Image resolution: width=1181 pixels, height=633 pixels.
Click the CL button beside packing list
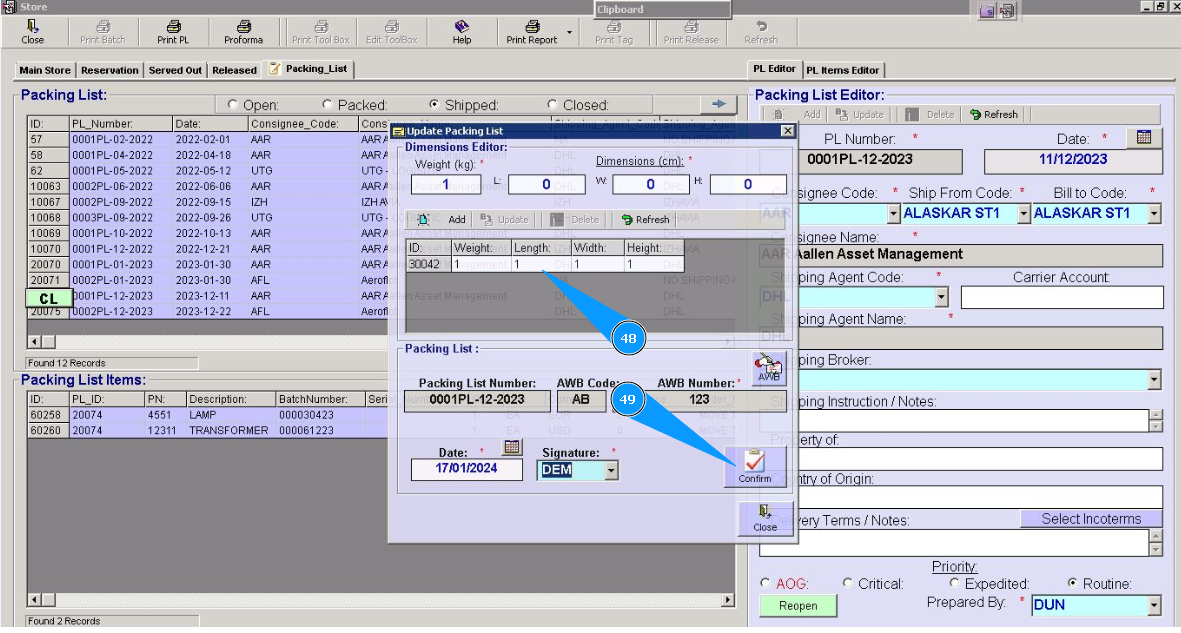[48, 298]
